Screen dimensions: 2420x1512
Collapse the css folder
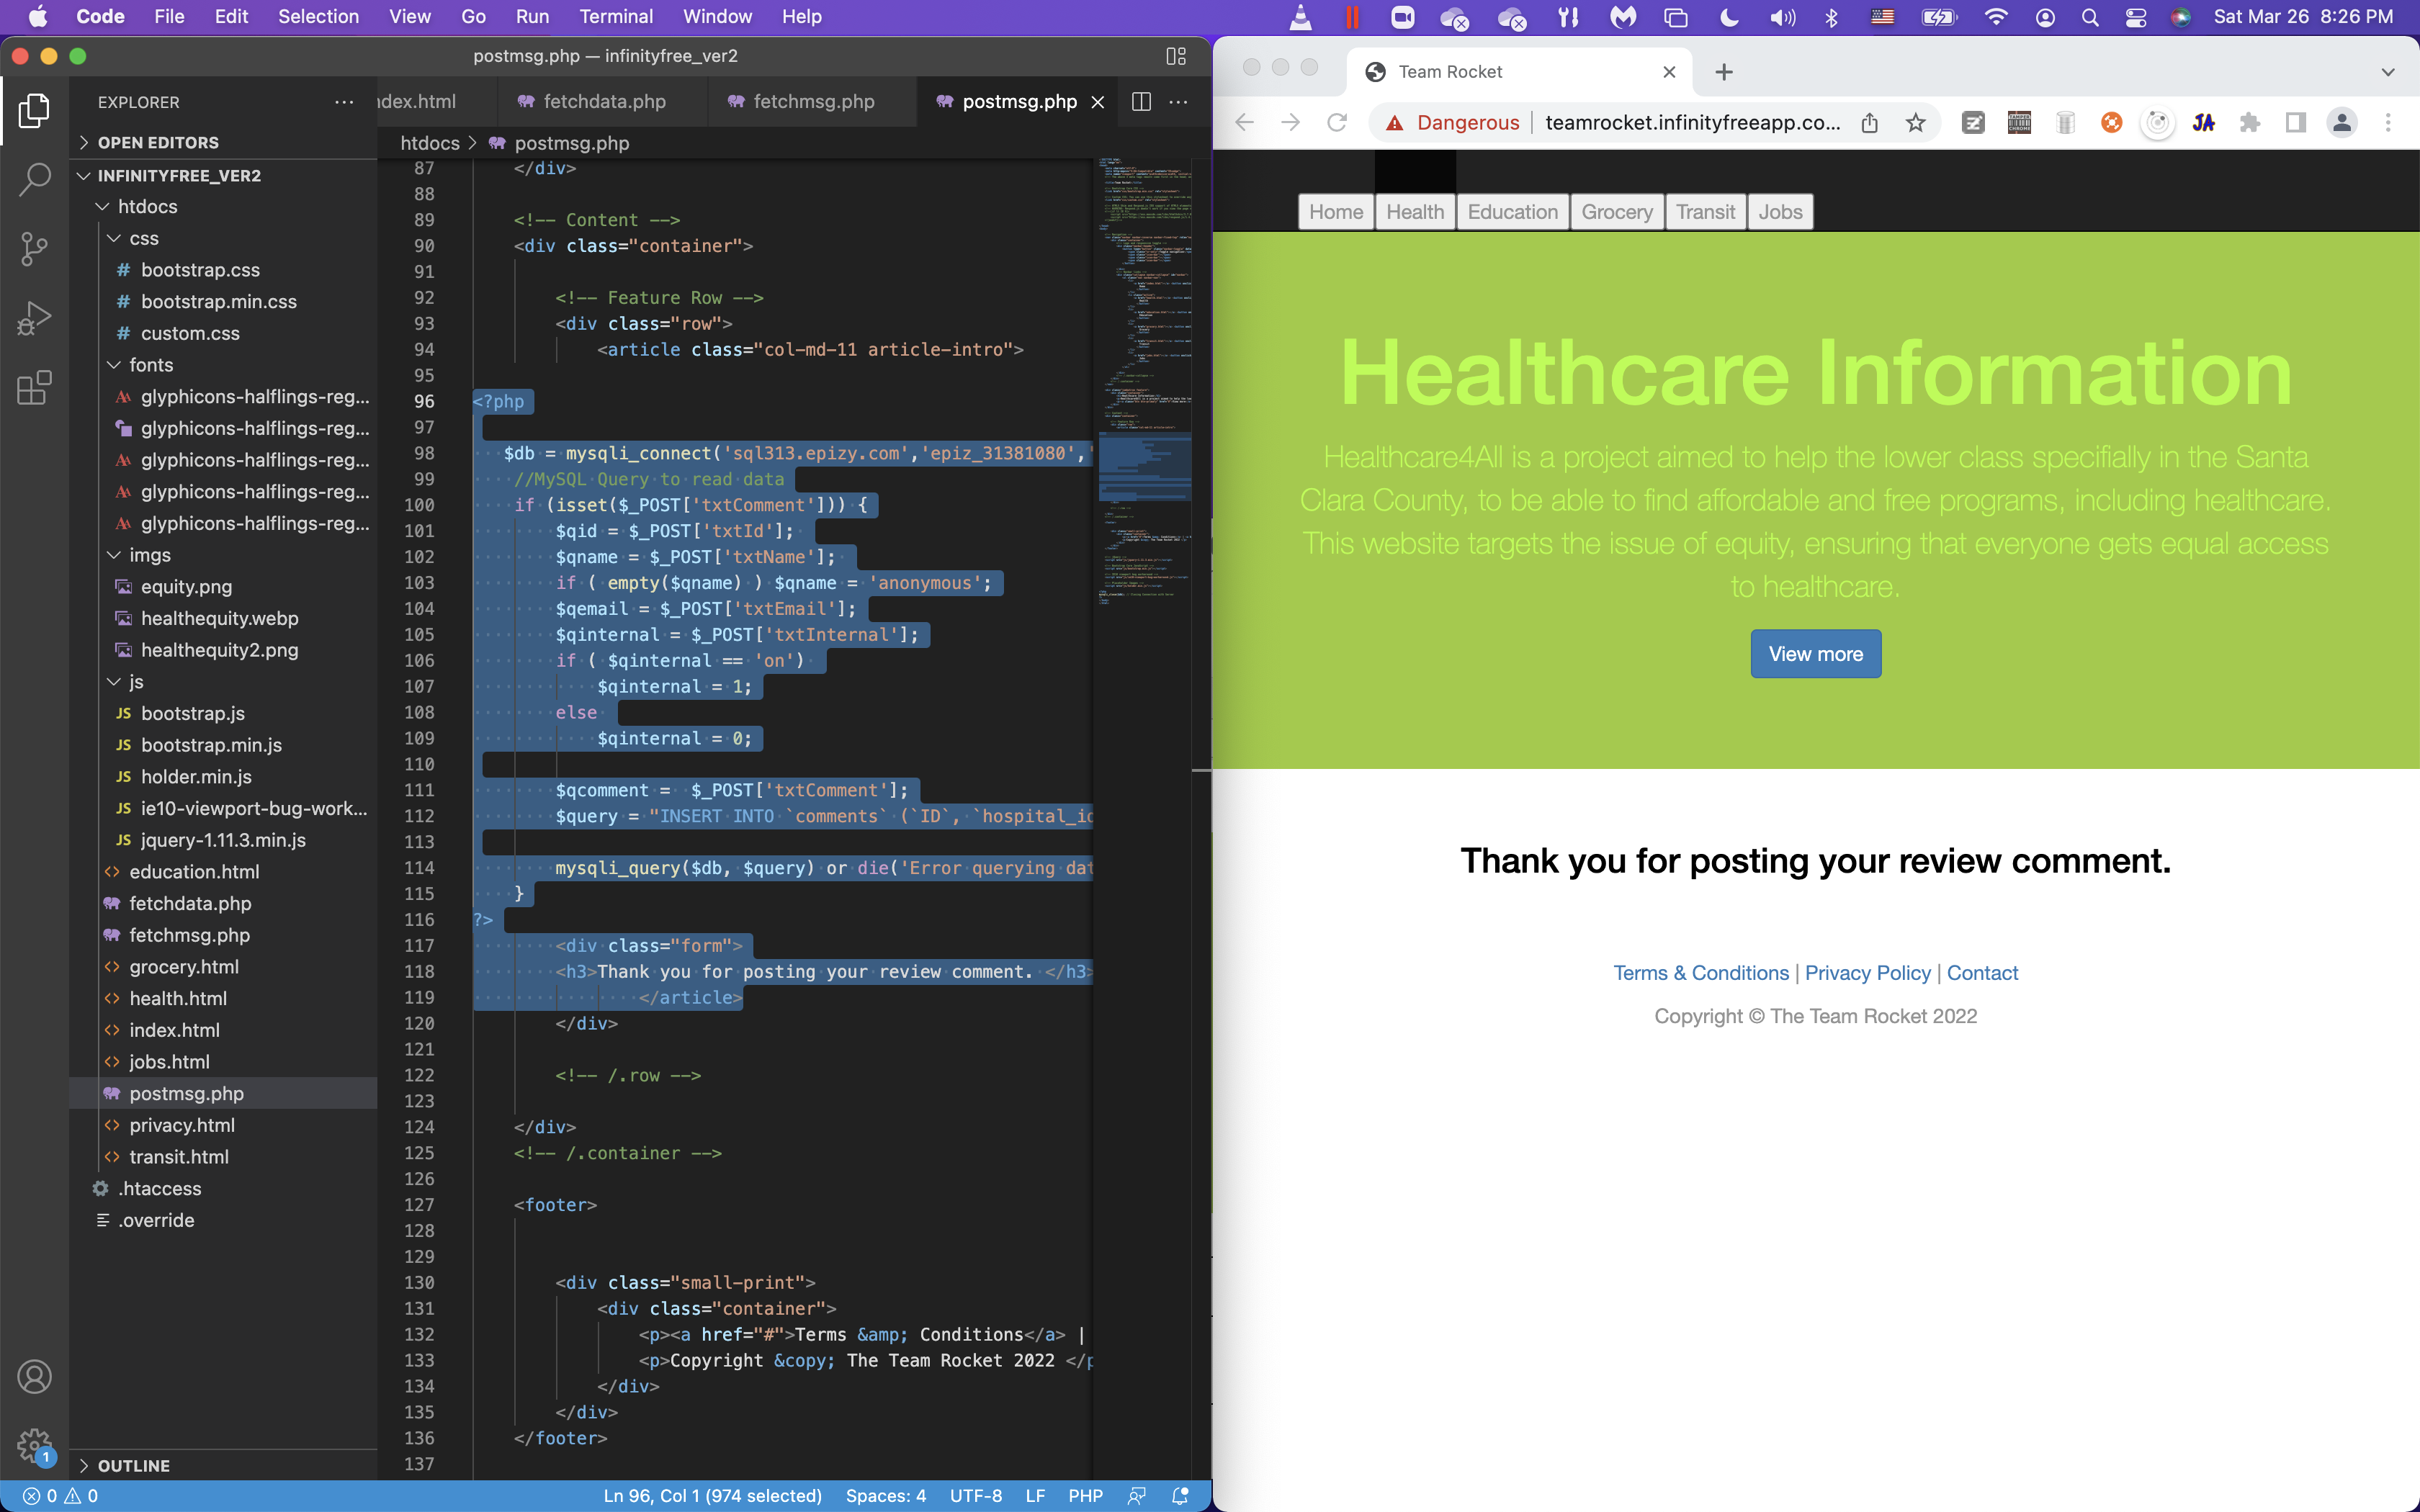(144, 238)
